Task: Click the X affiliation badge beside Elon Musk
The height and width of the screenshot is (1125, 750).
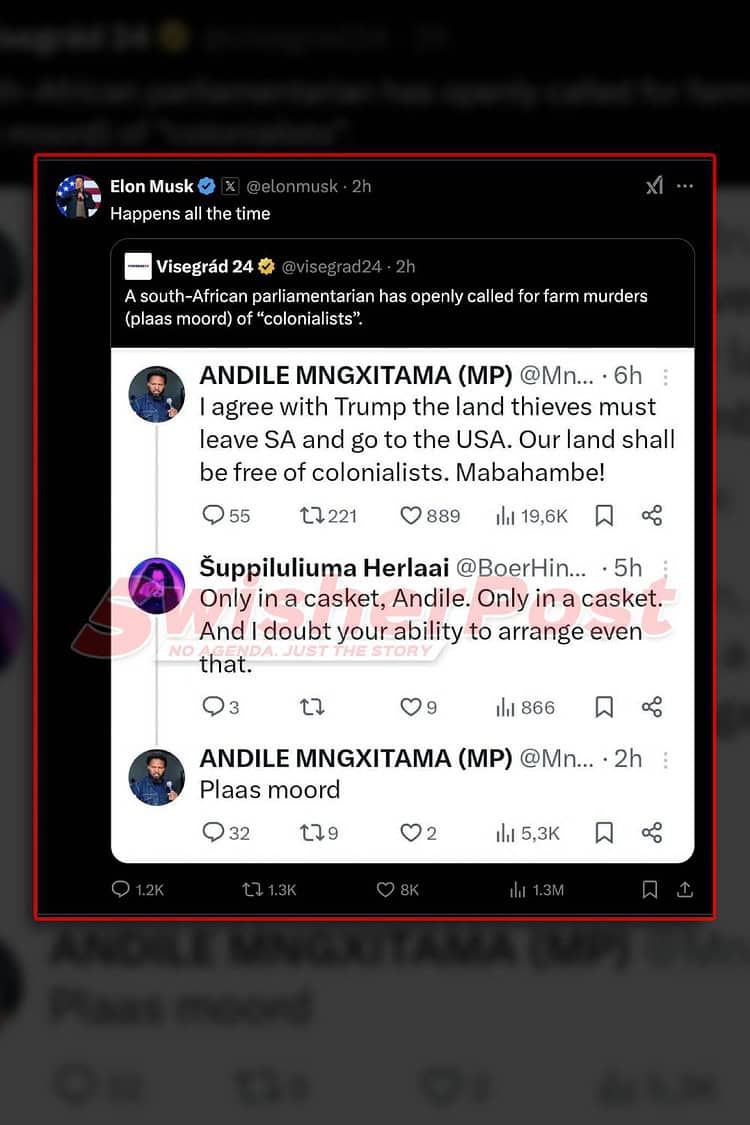Action: [230, 186]
